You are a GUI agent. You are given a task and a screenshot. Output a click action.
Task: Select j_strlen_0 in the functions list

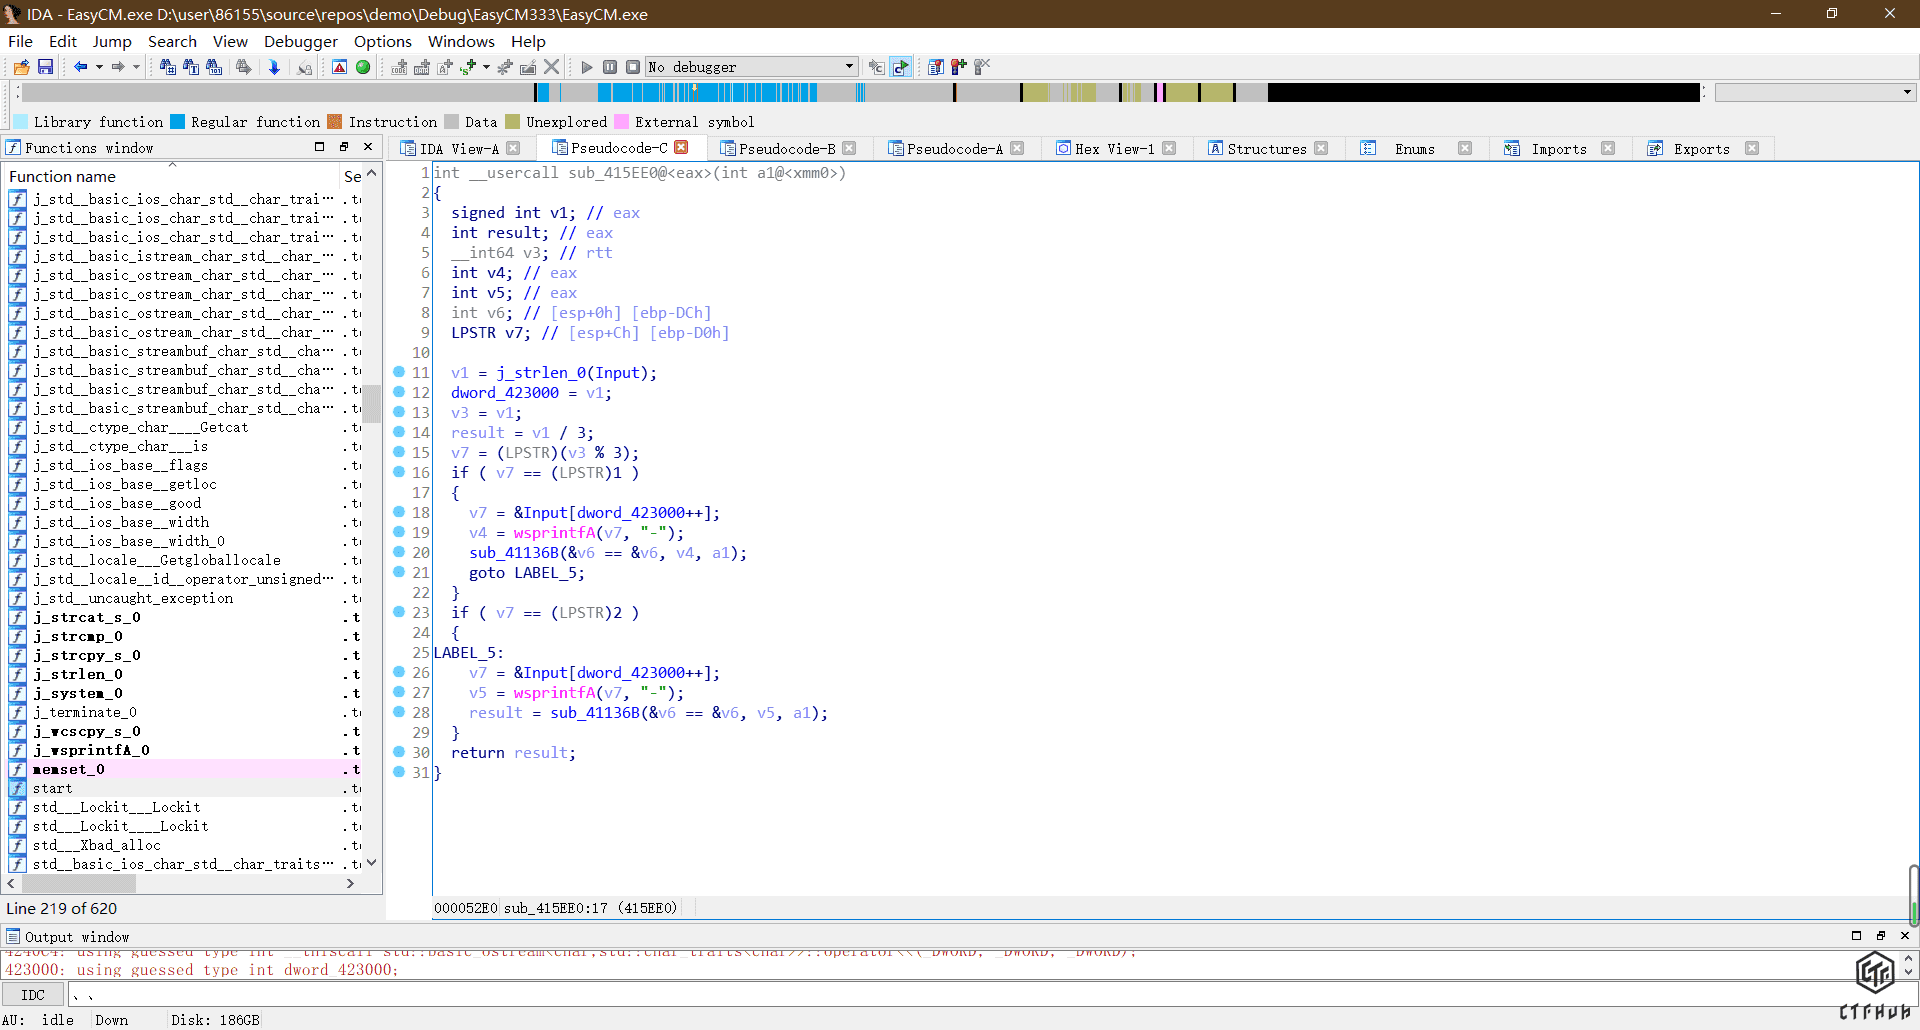click(x=78, y=674)
